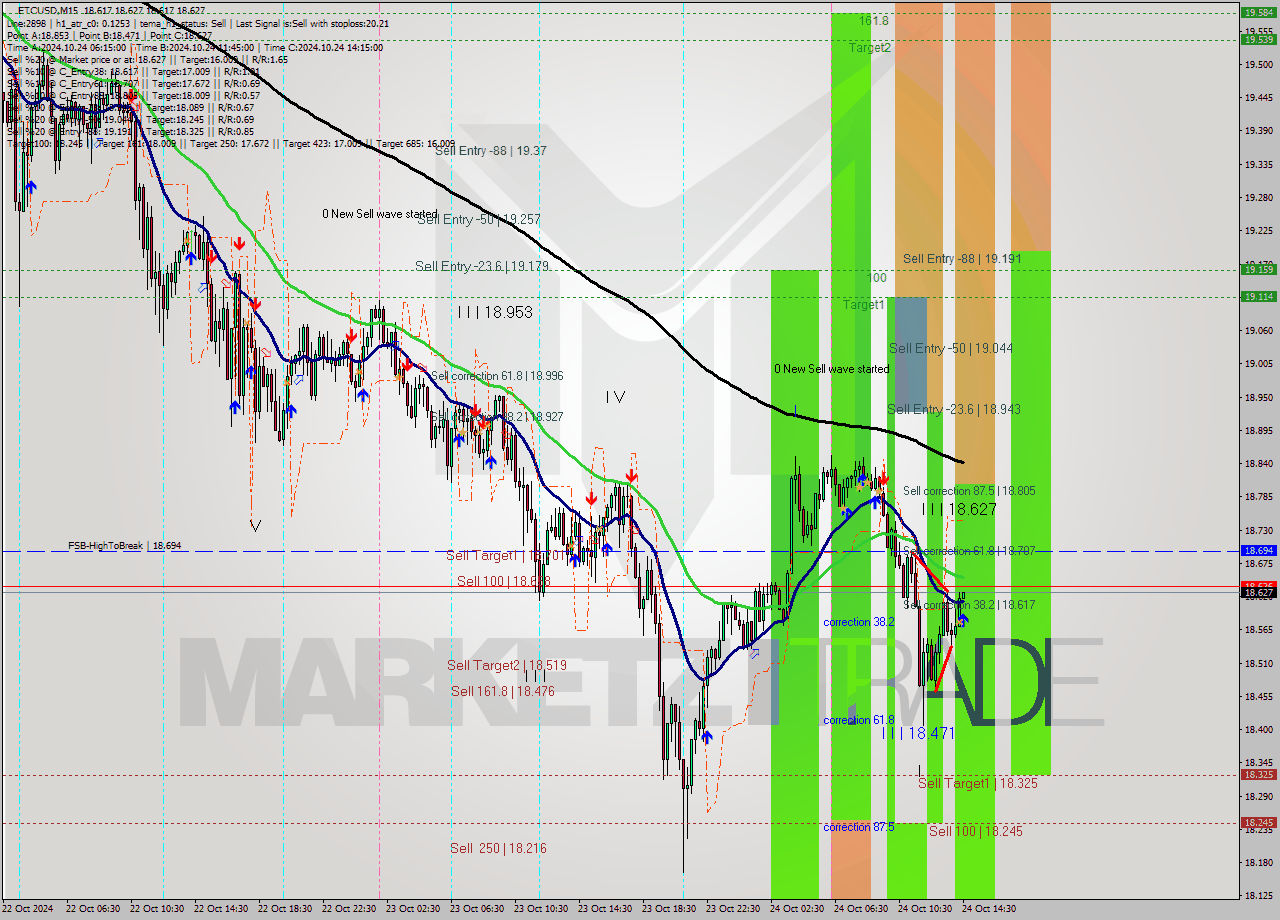Click the 'I I I 18.627' wave label

(x=958, y=509)
